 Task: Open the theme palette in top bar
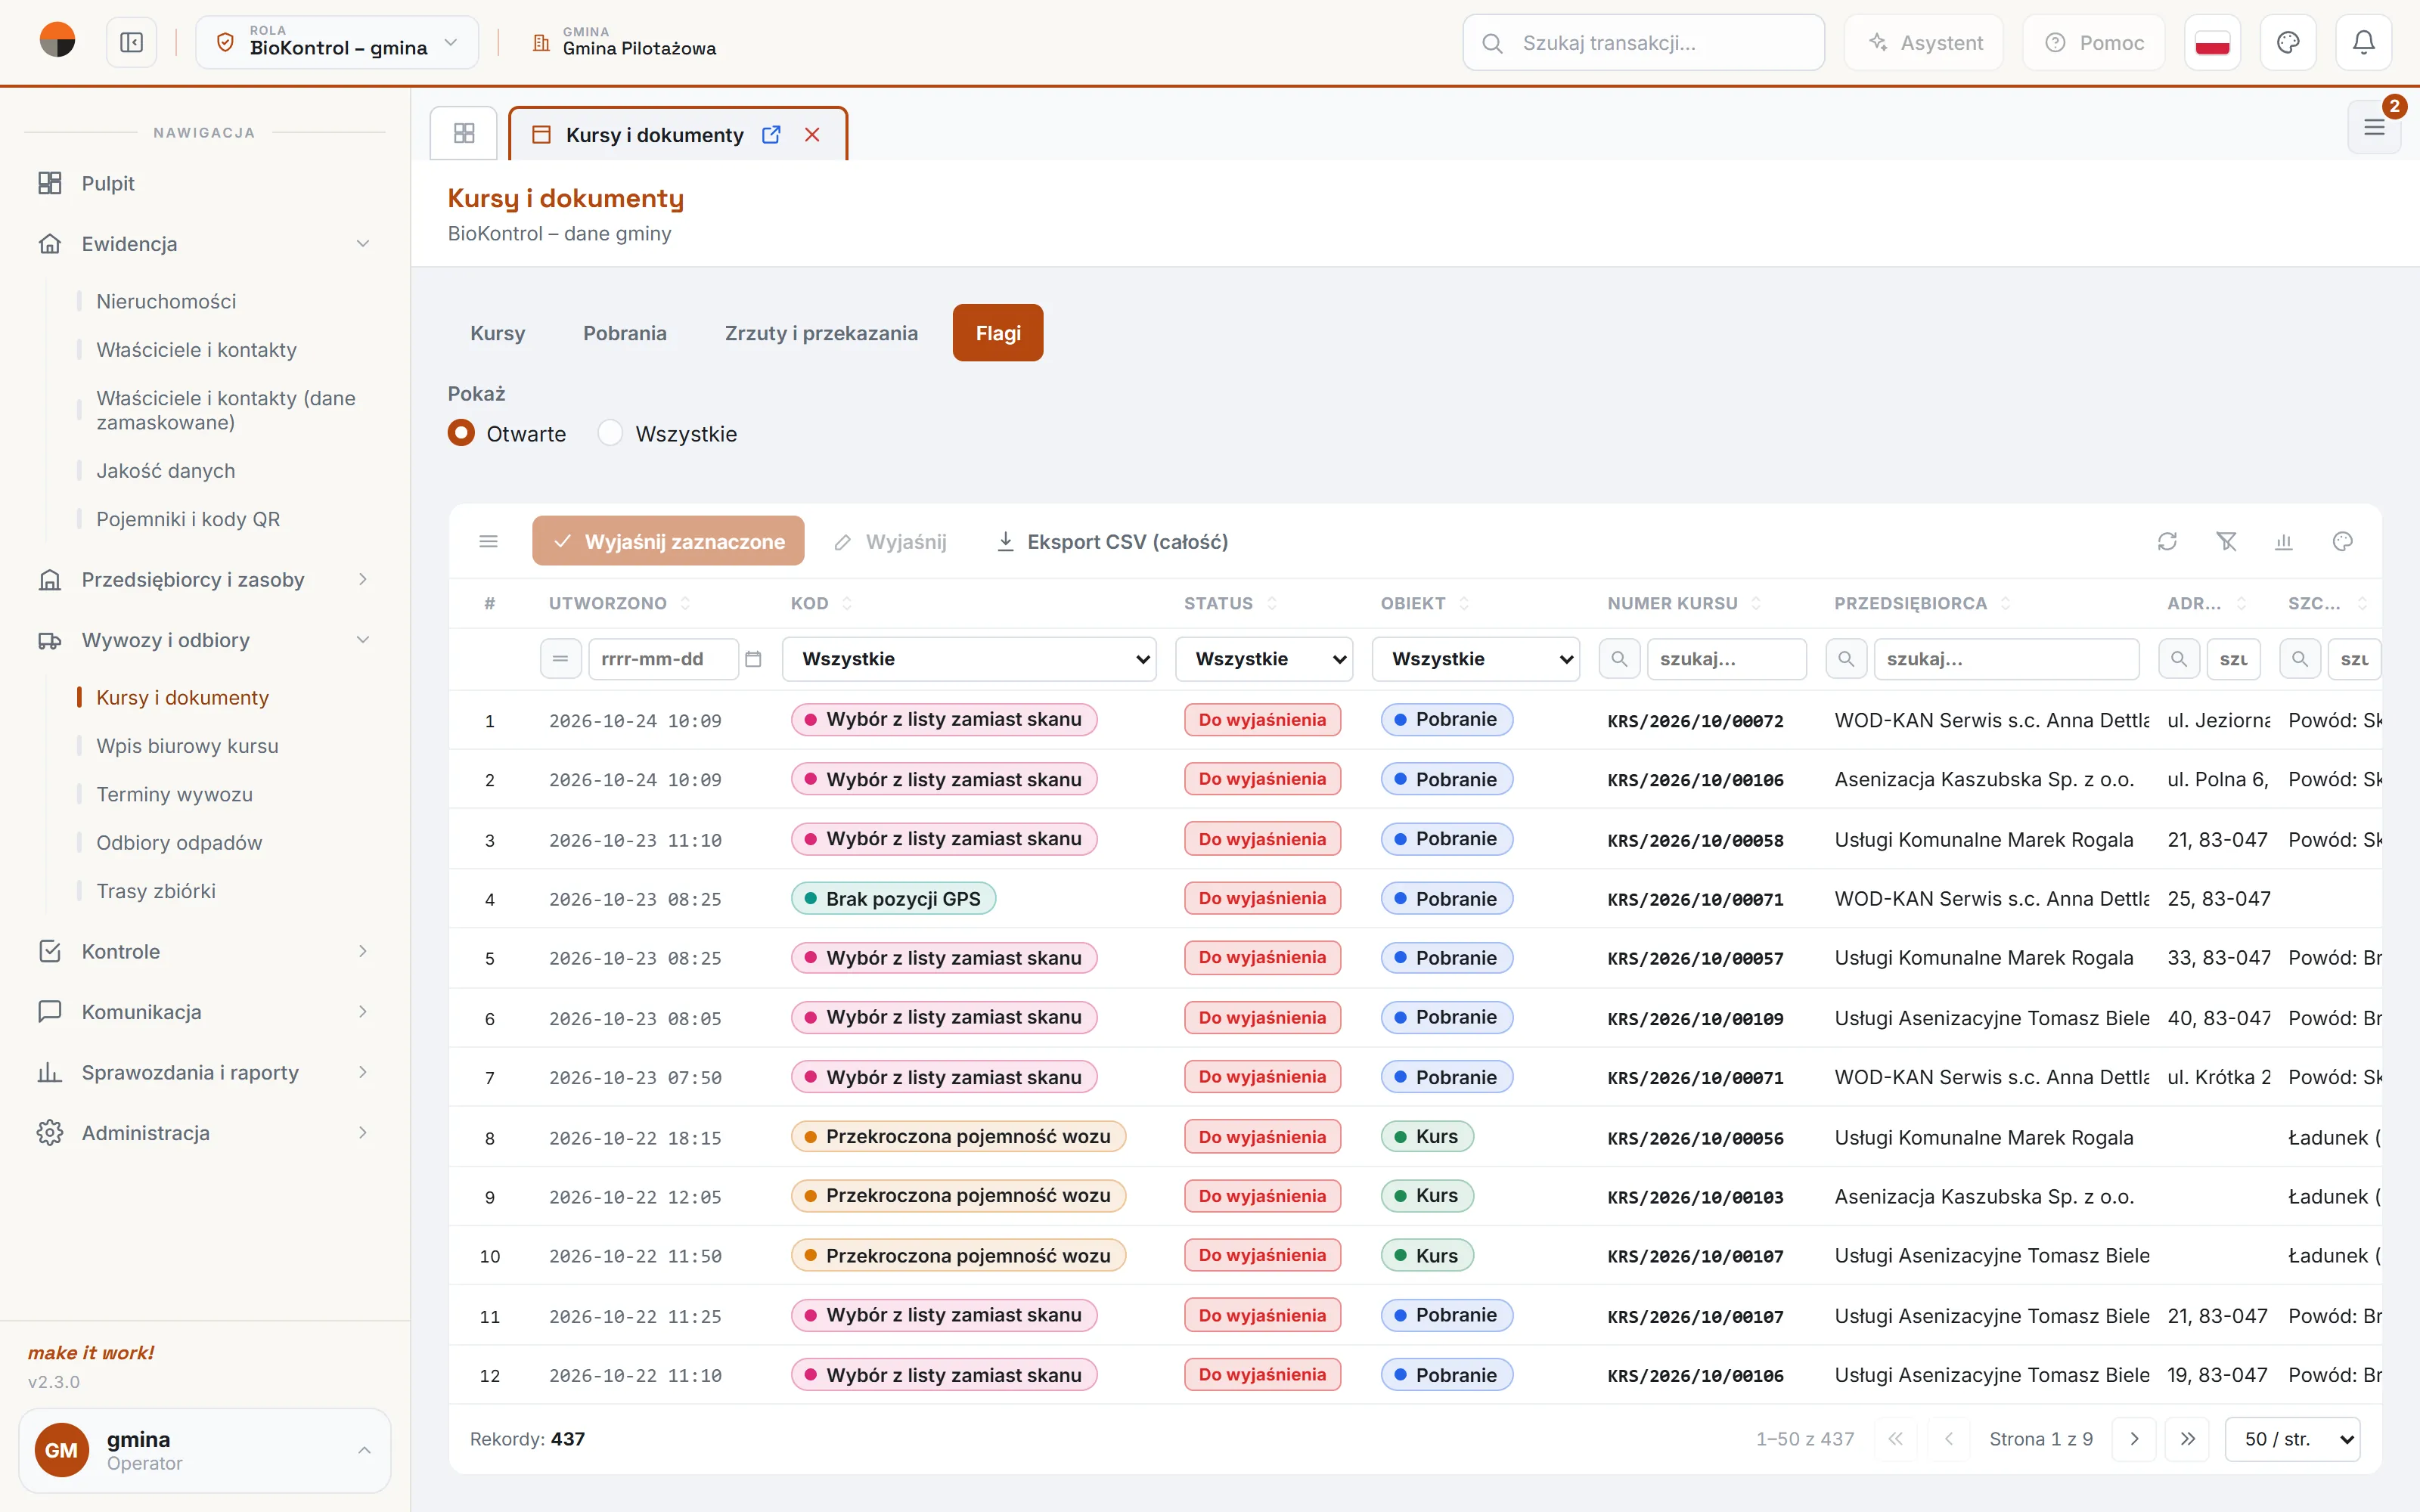pos(2288,43)
